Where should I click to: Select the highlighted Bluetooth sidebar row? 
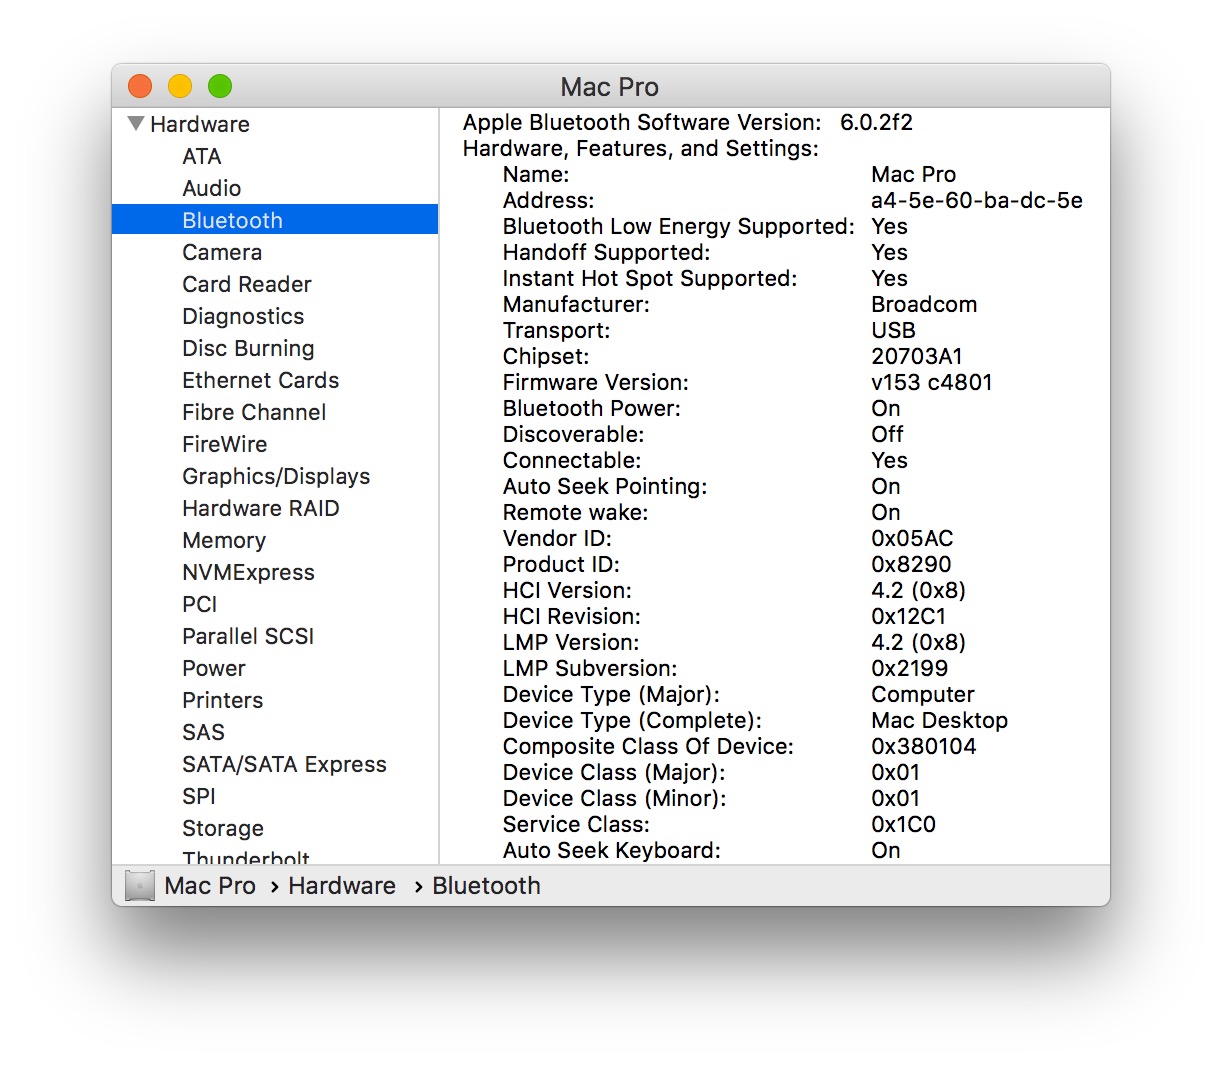point(275,220)
